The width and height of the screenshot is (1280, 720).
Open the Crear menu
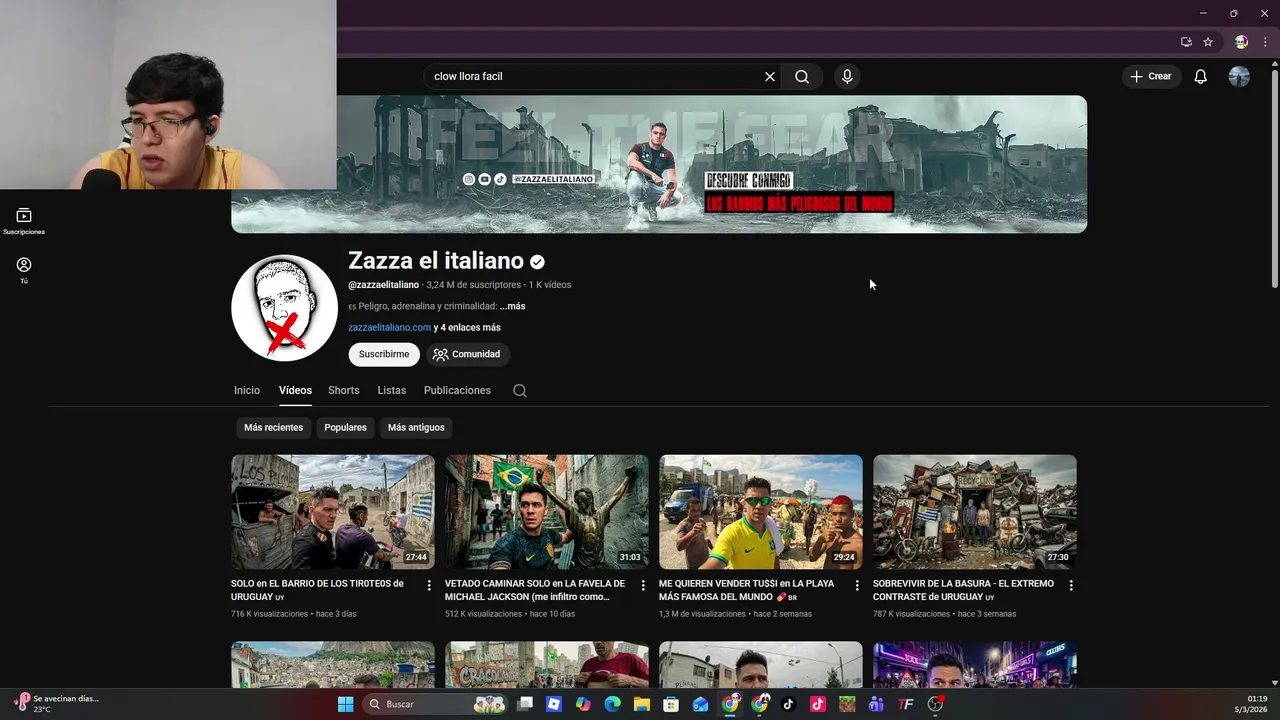[1151, 76]
